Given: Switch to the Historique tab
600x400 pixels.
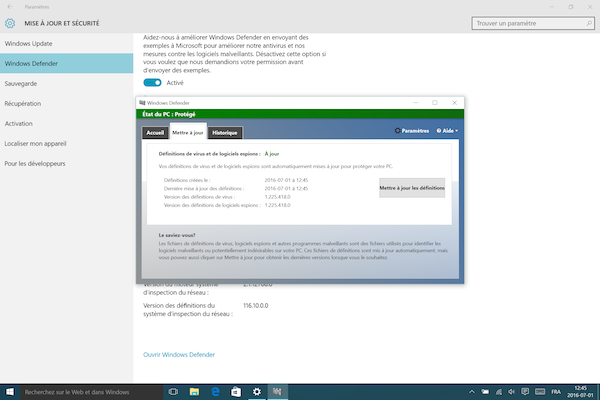Looking at the screenshot, I should point(225,132).
